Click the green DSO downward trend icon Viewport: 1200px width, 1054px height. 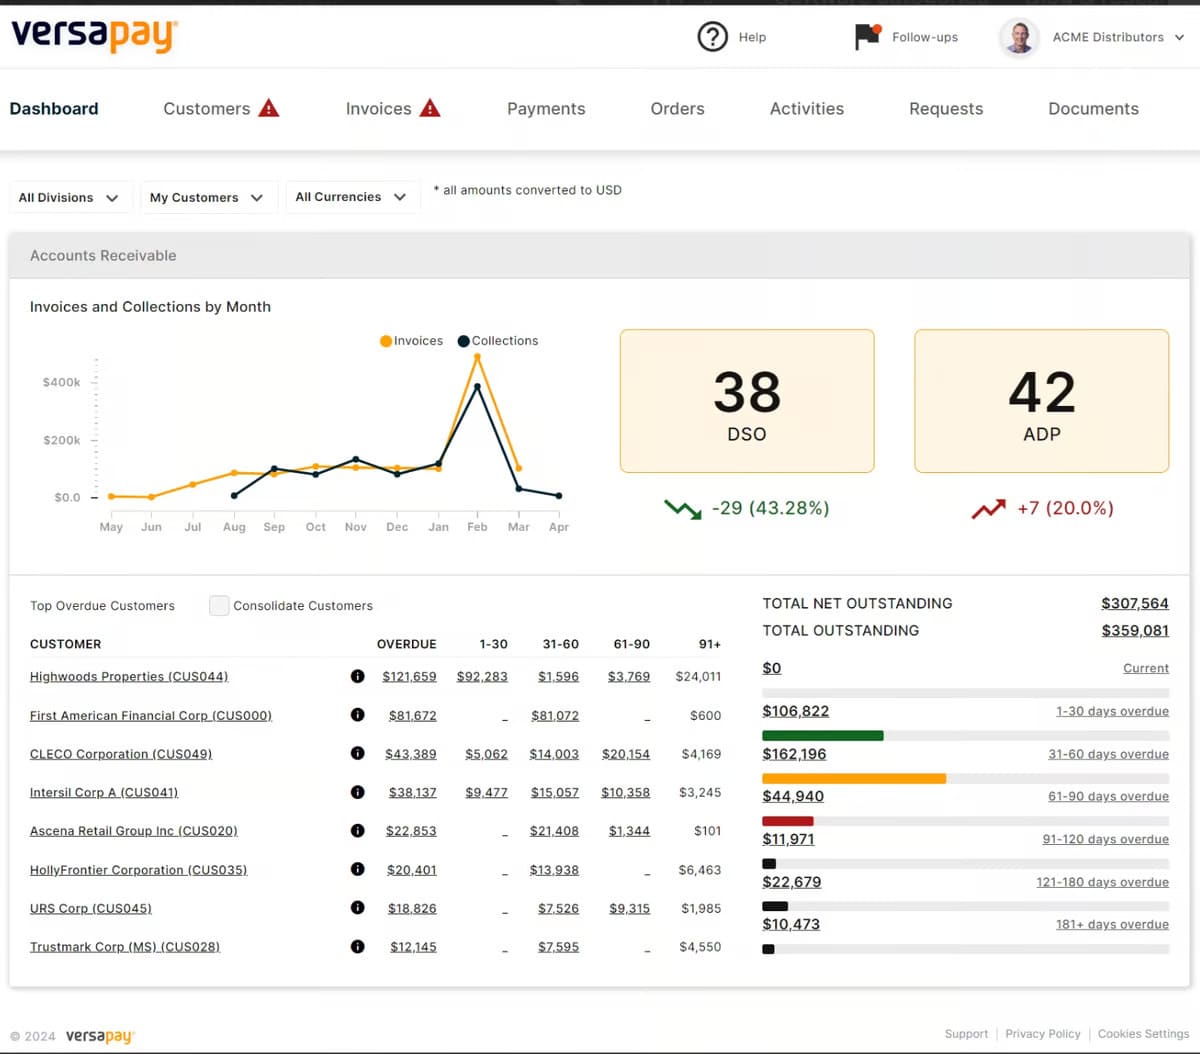pos(683,509)
